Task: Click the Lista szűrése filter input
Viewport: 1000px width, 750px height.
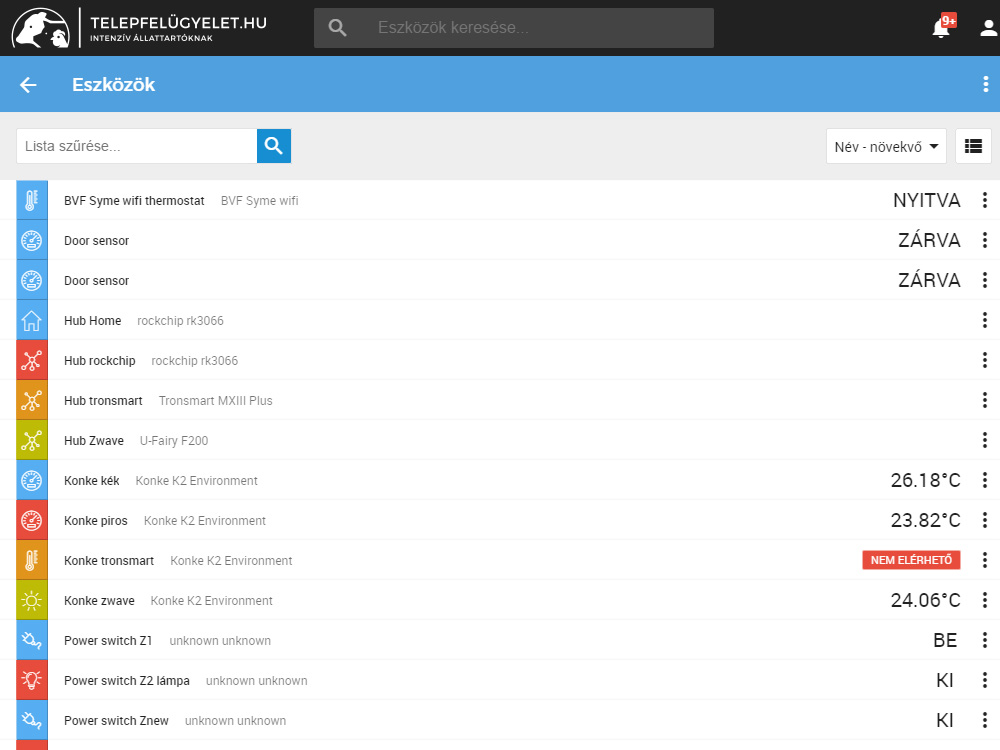Action: 136,146
